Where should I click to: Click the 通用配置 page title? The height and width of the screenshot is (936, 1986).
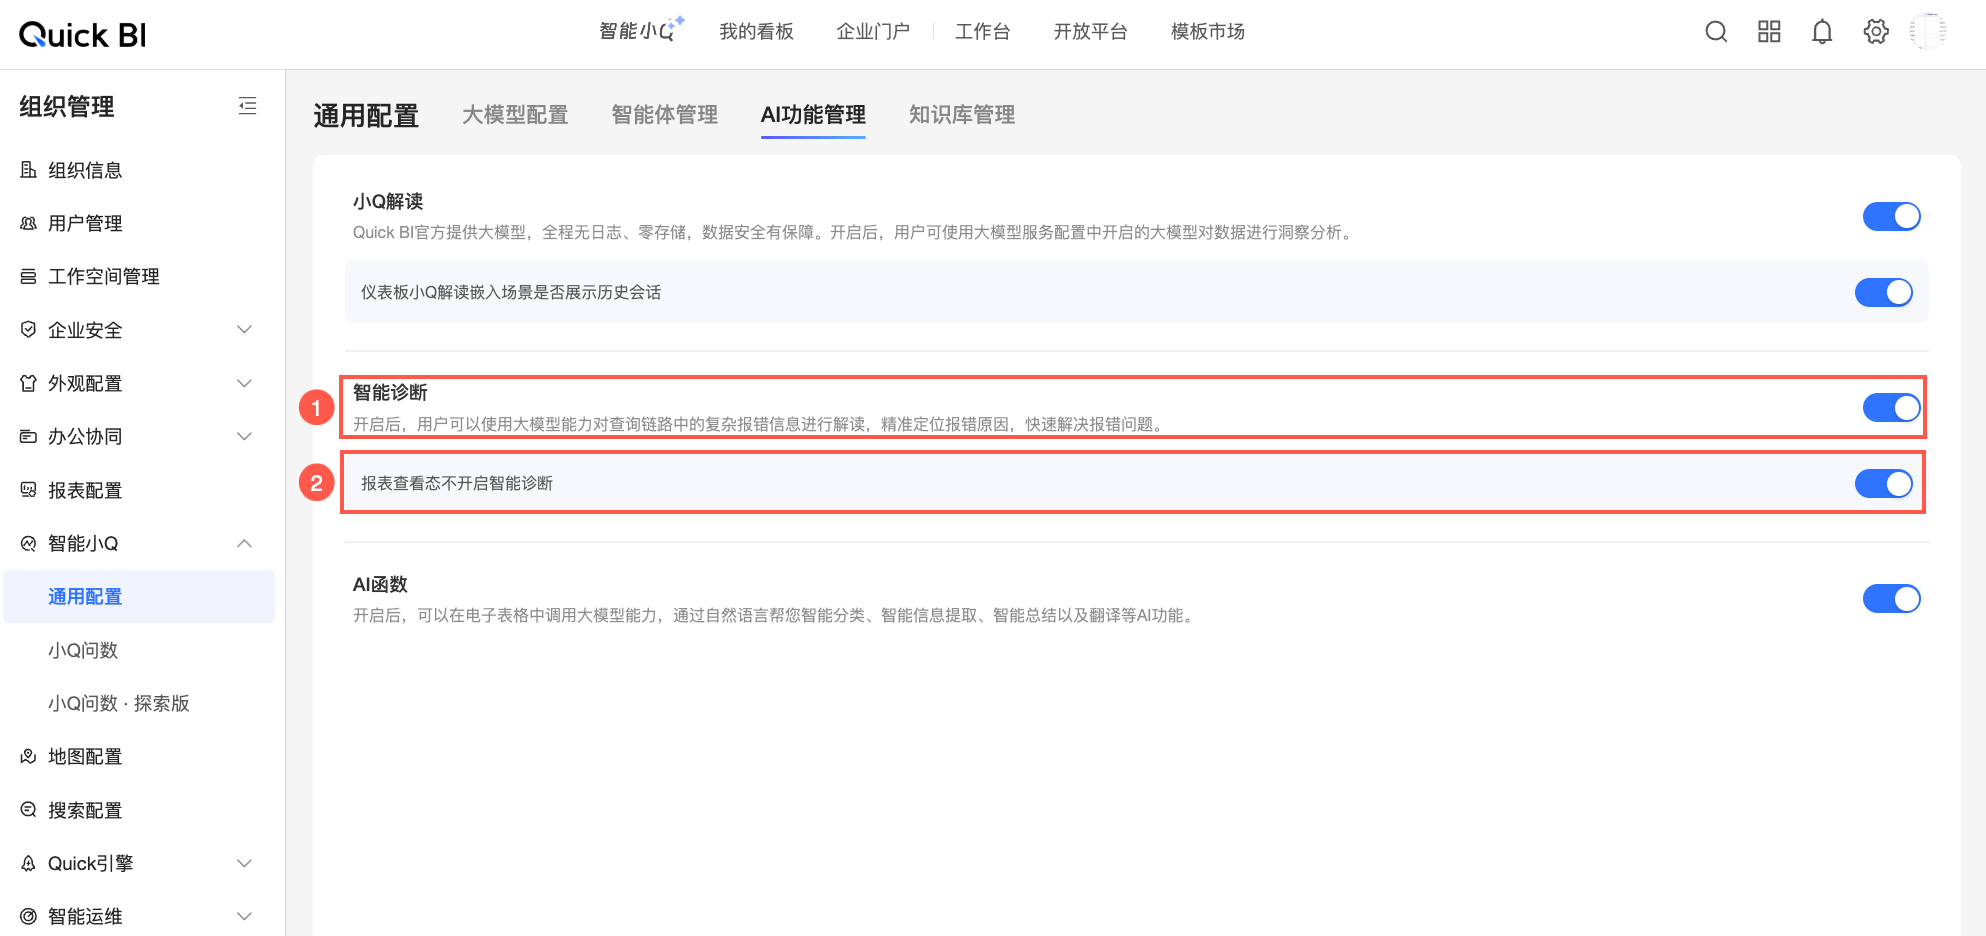[366, 116]
